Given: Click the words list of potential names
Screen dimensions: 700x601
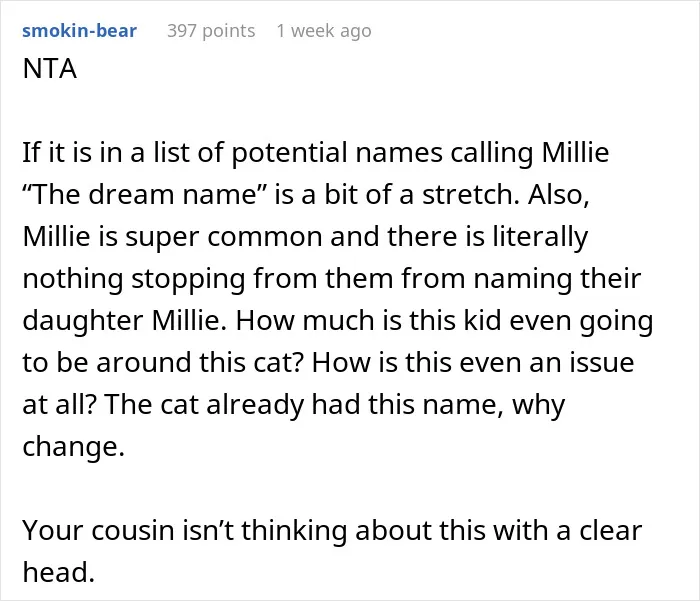Looking at the screenshot, I should tap(298, 153).
